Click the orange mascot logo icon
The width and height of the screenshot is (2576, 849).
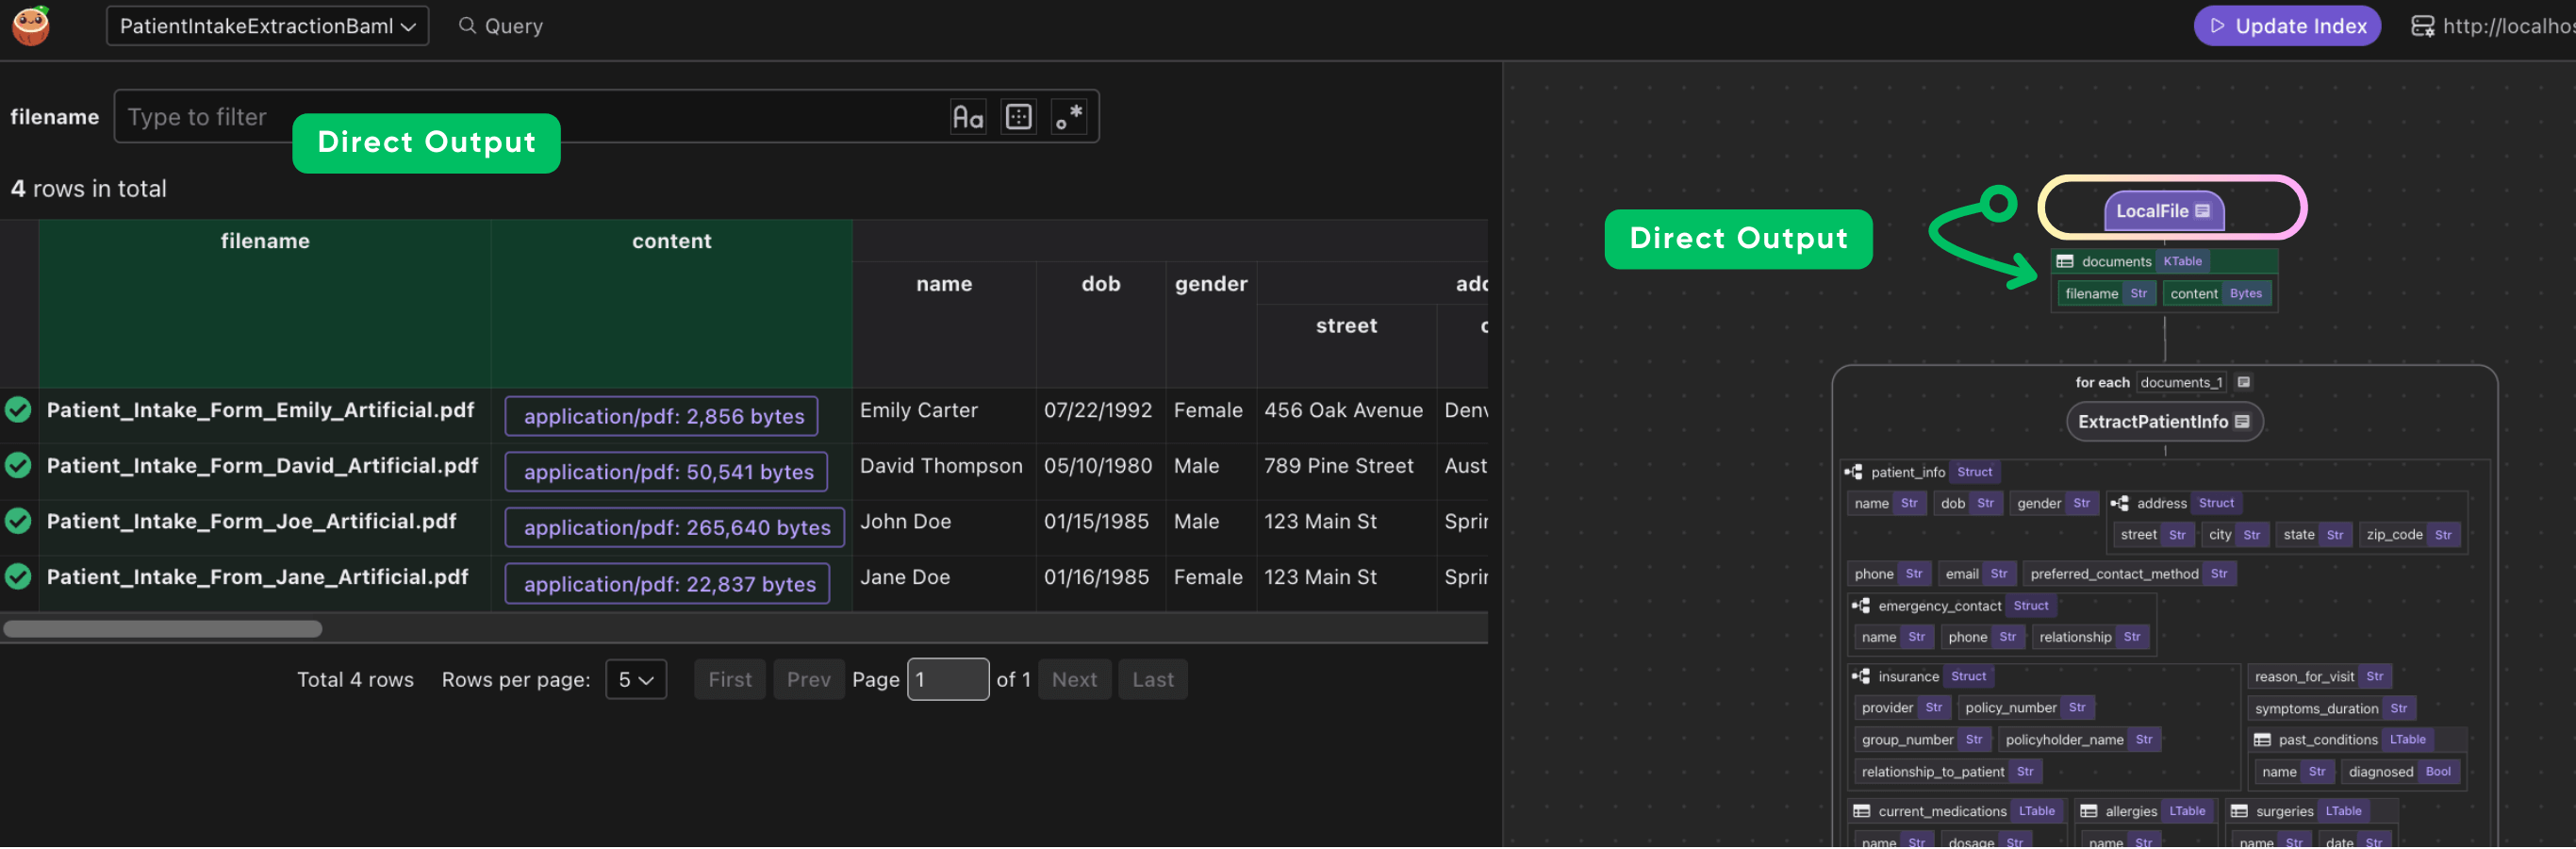pos(31,25)
